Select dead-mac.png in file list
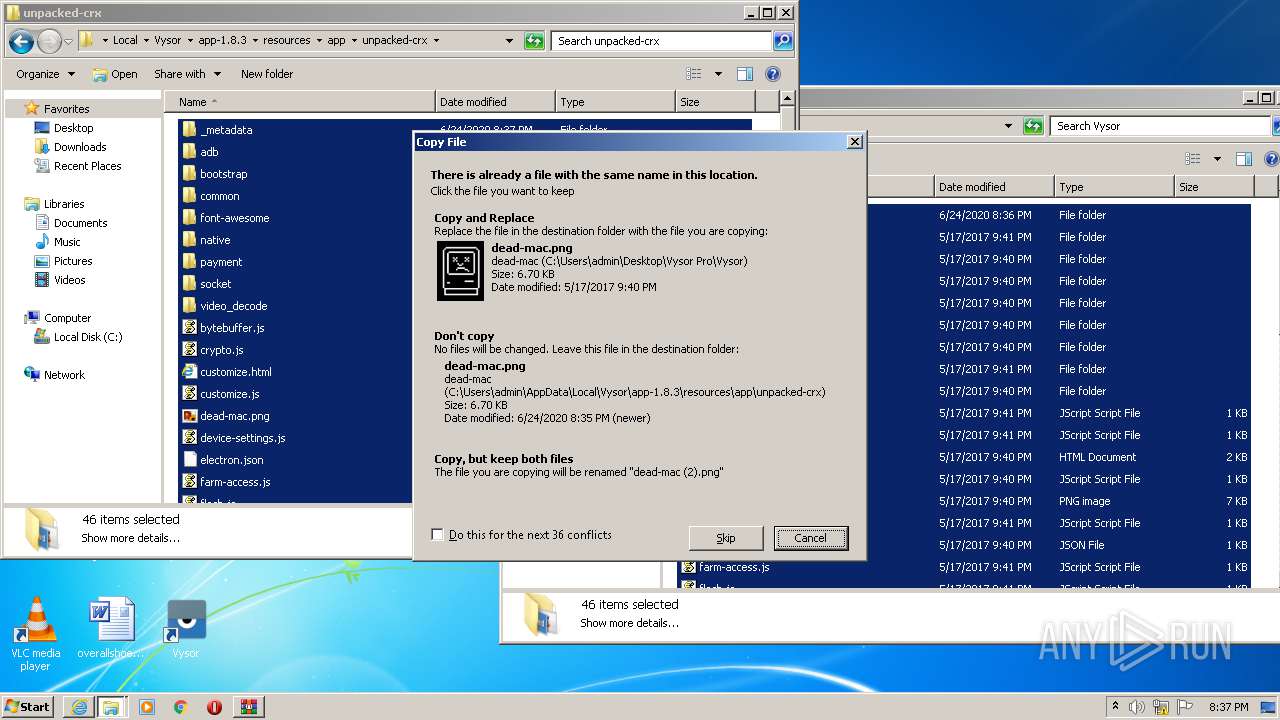 [x=226, y=416]
